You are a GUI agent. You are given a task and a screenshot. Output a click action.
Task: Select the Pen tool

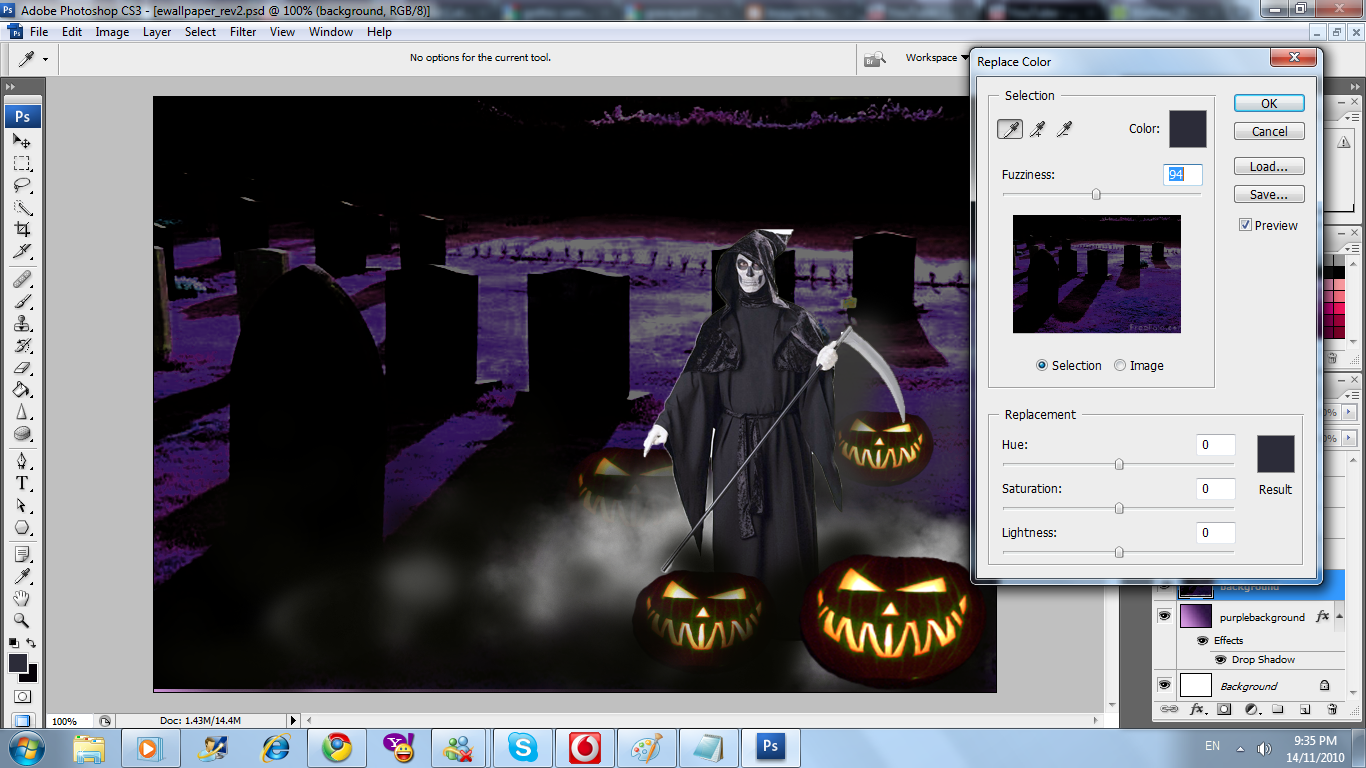[x=22, y=461]
